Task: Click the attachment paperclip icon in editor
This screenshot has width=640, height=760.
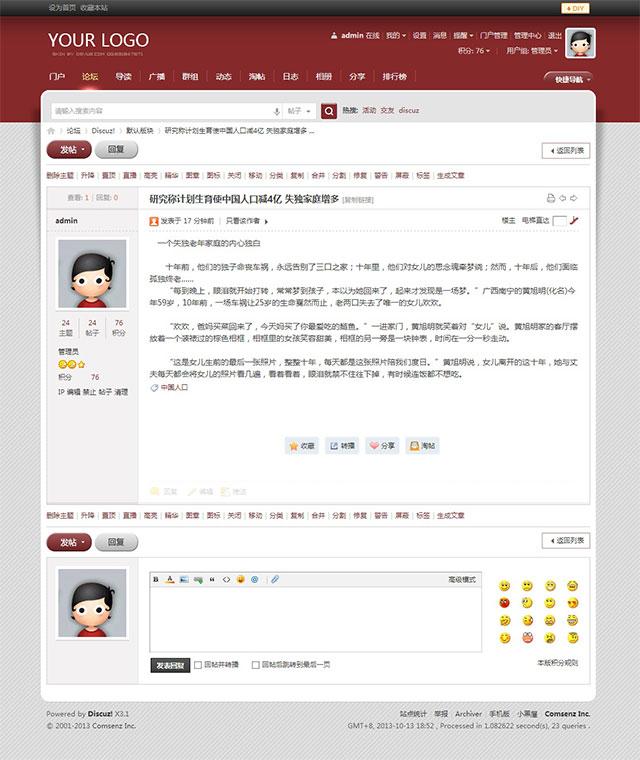Action: click(275, 579)
